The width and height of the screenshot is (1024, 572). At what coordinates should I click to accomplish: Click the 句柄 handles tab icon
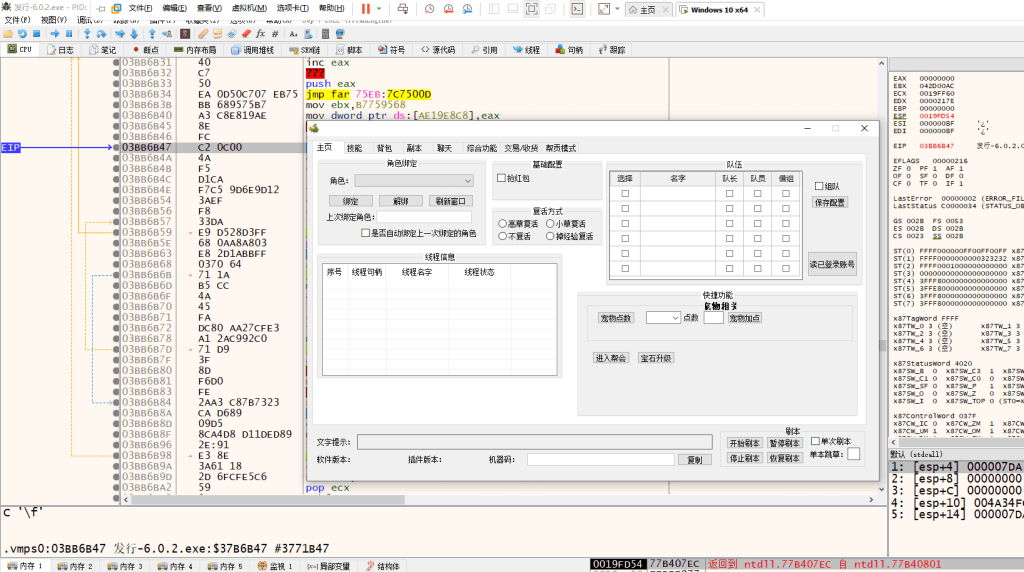pos(561,49)
